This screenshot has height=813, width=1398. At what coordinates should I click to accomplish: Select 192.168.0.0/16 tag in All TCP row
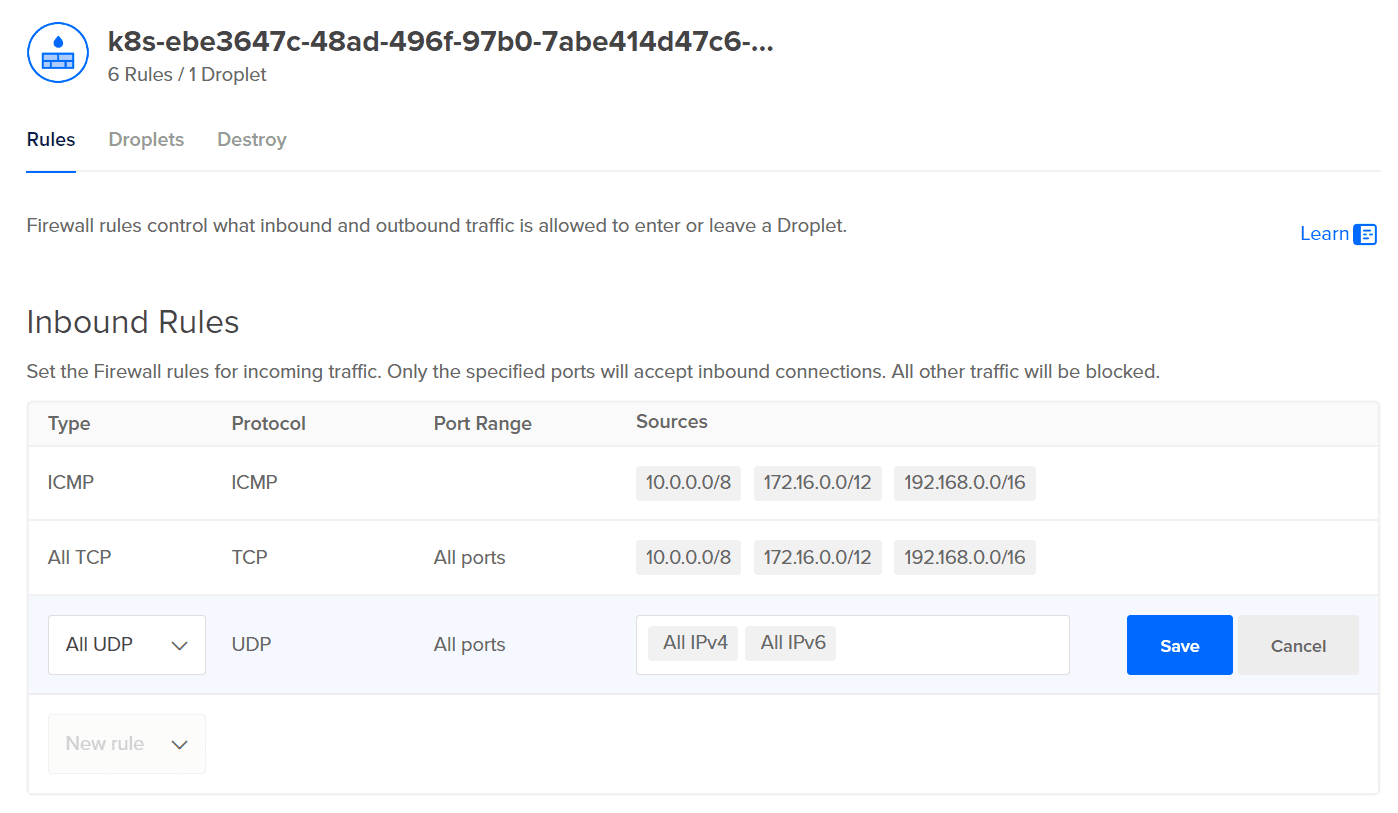tap(965, 557)
